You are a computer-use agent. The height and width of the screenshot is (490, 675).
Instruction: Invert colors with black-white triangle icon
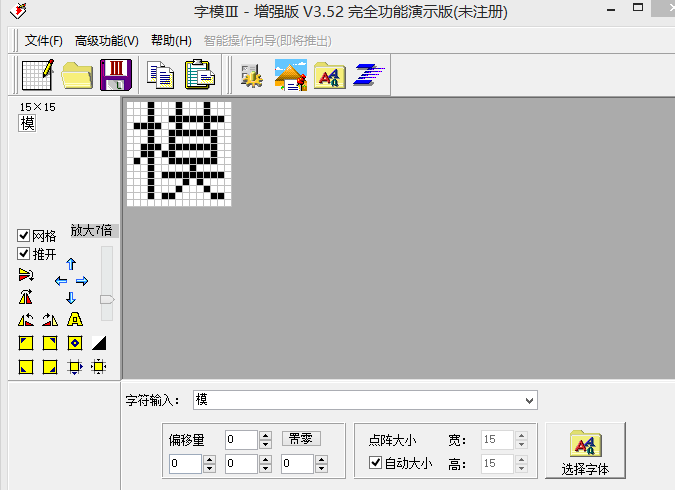[99, 343]
